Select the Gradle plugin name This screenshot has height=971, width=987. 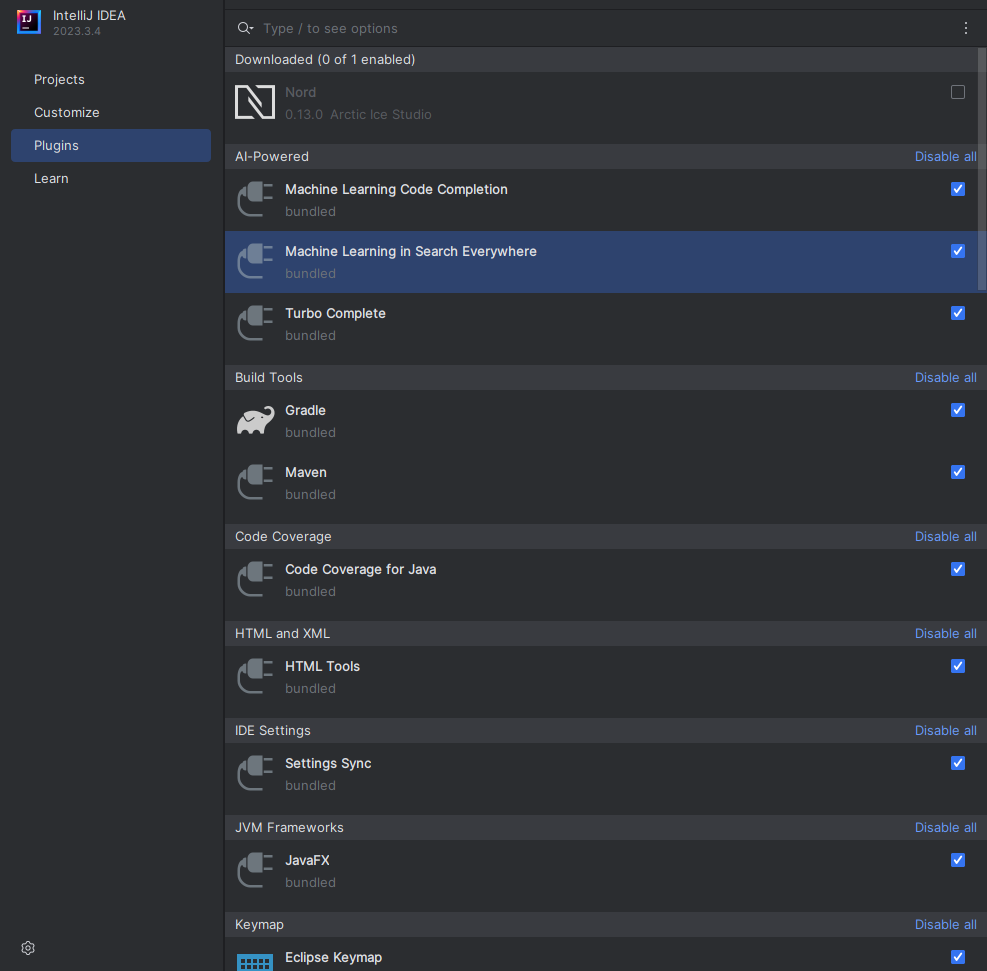tap(305, 410)
